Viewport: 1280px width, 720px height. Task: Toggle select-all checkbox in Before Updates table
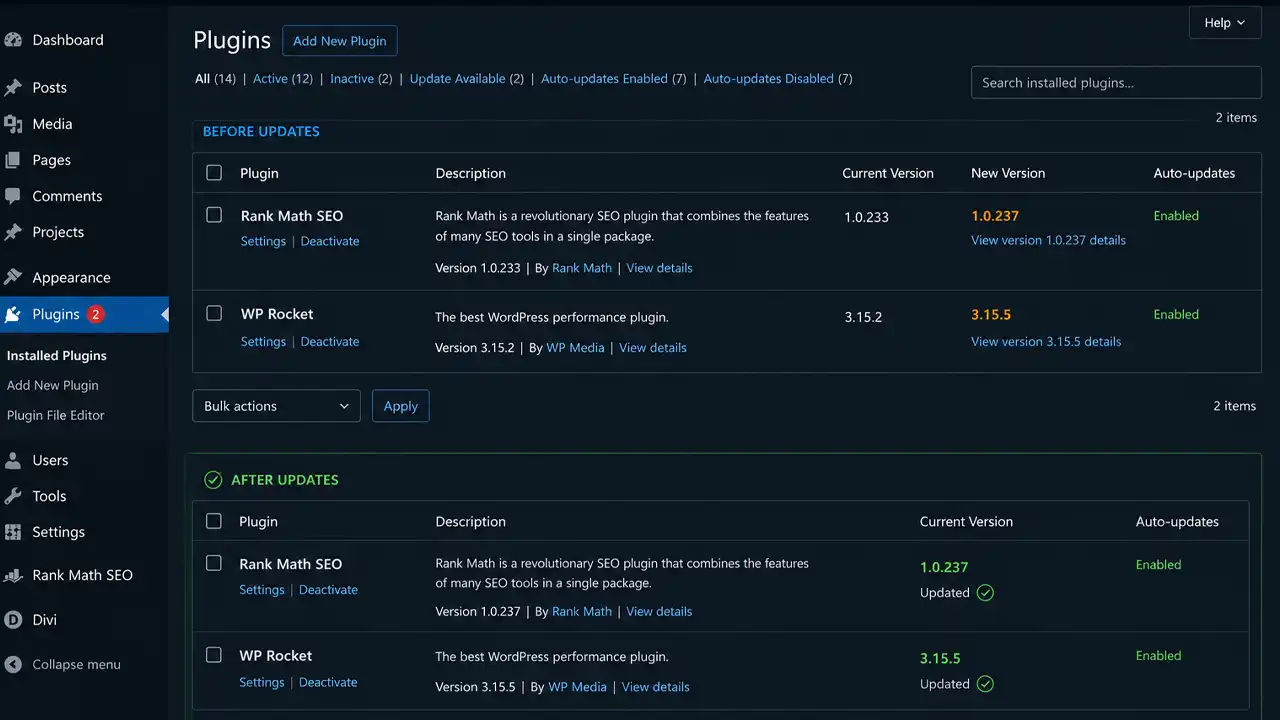(x=214, y=173)
